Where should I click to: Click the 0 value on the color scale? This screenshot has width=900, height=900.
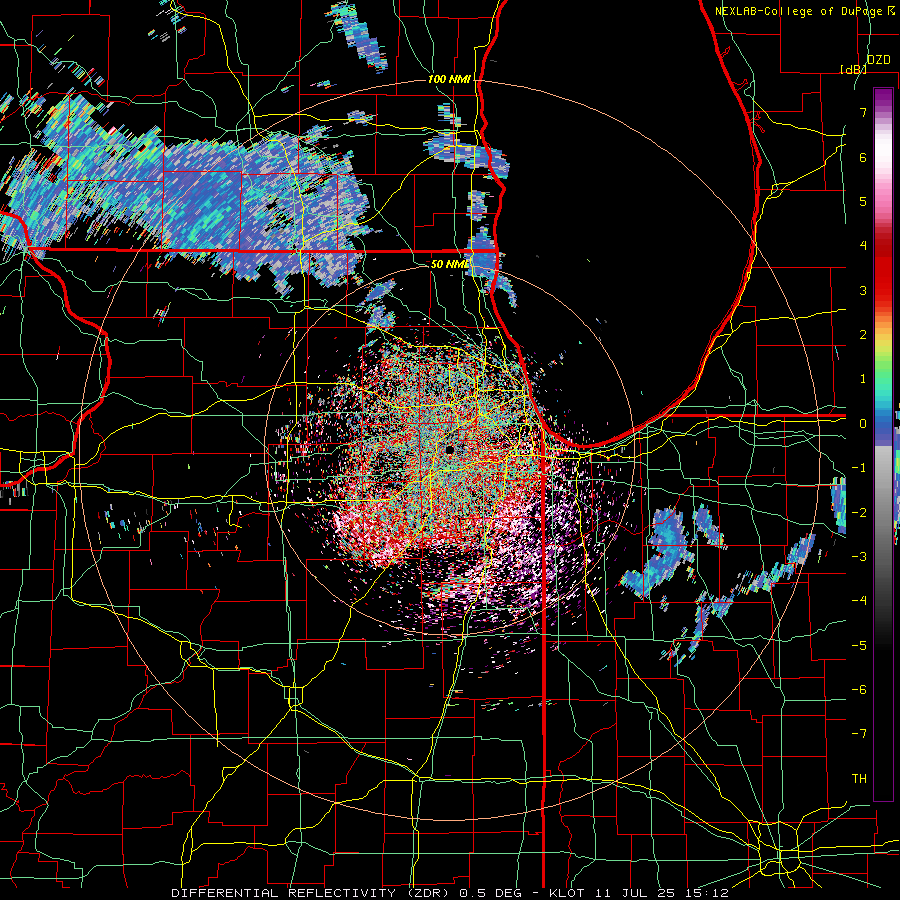click(863, 424)
